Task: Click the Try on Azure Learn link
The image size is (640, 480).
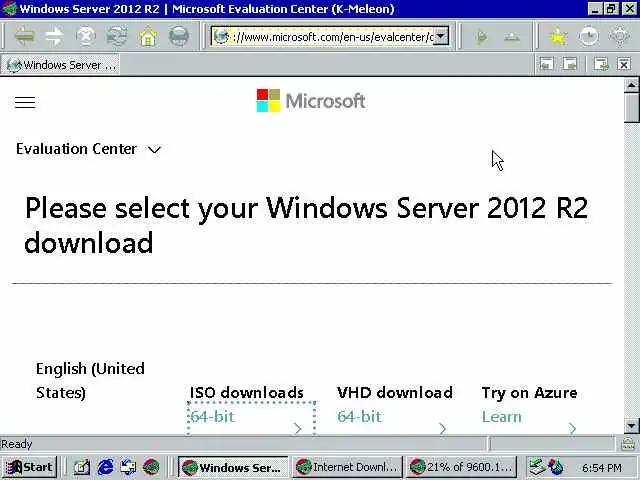Action: point(502,417)
